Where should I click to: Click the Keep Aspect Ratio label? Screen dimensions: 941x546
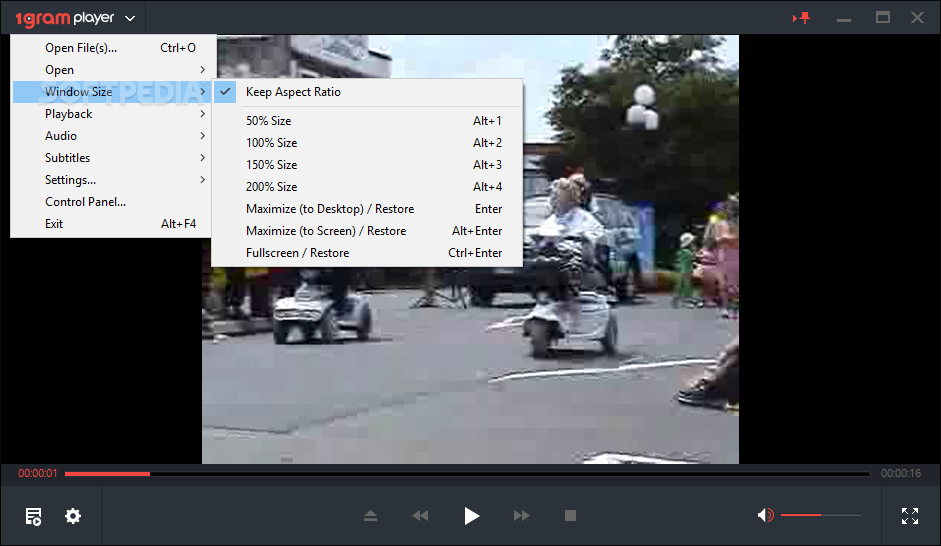click(x=293, y=92)
